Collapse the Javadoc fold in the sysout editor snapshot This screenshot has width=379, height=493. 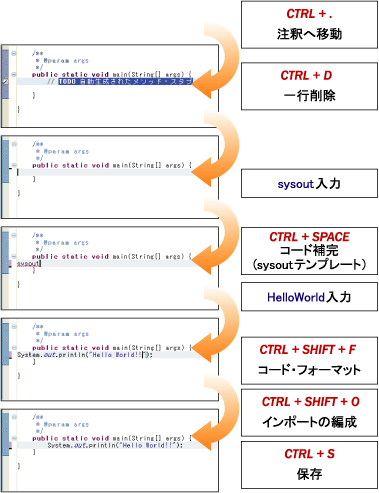click(14, 235)
